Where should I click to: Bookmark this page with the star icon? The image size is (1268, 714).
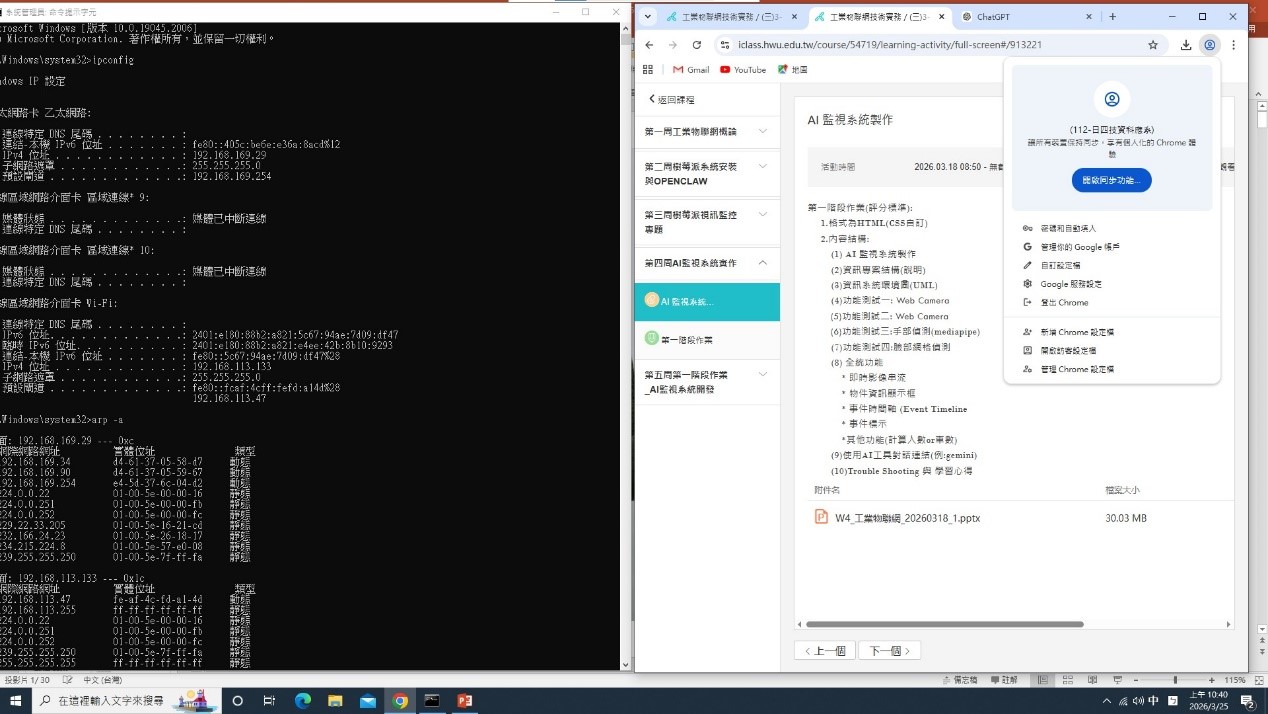[x=1153, y=45]
